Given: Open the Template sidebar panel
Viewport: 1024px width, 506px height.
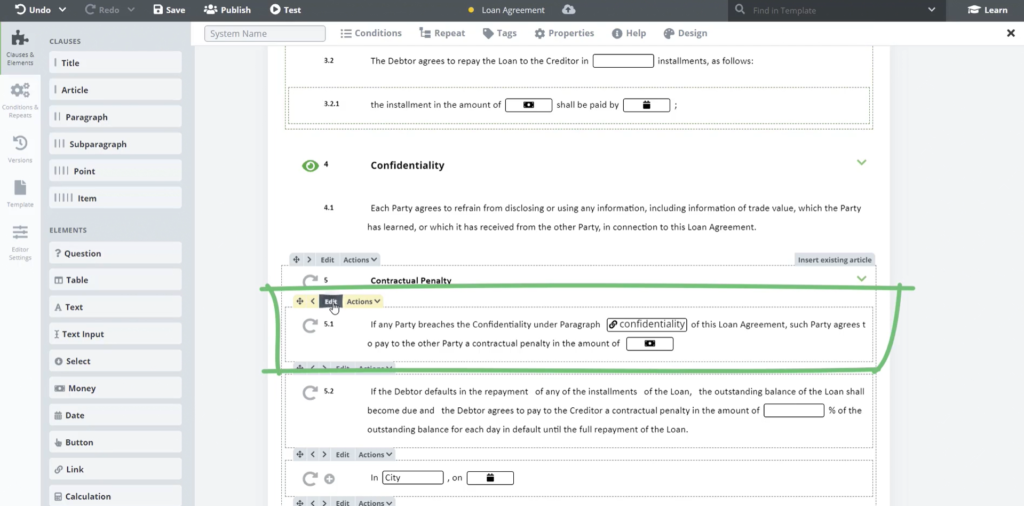Looking at the screenshot, I should [20, 192].
